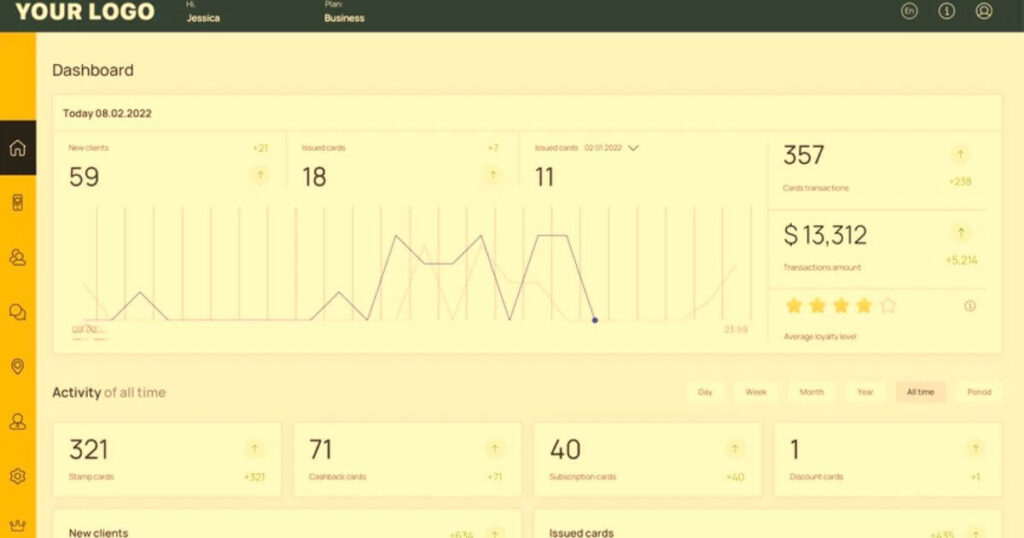Click the Average loyalty level label
1024x538 pixels.
(820, 337)
